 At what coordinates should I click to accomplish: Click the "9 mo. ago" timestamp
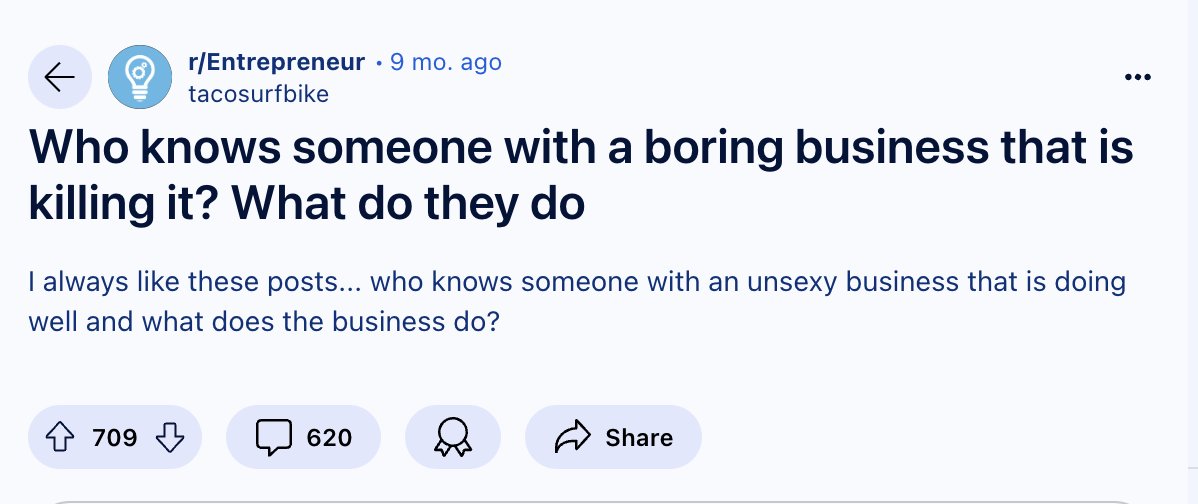coord(445,63)
